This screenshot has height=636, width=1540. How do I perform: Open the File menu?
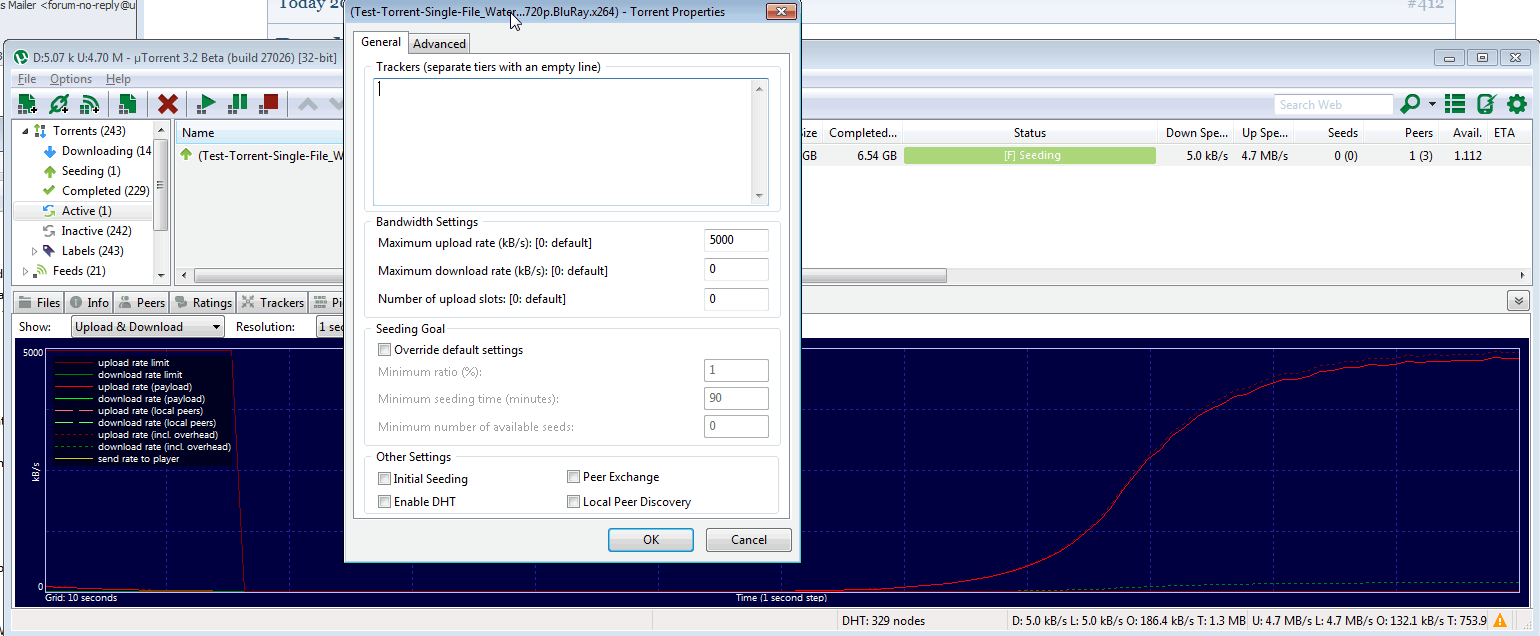[x=27, y=79]
